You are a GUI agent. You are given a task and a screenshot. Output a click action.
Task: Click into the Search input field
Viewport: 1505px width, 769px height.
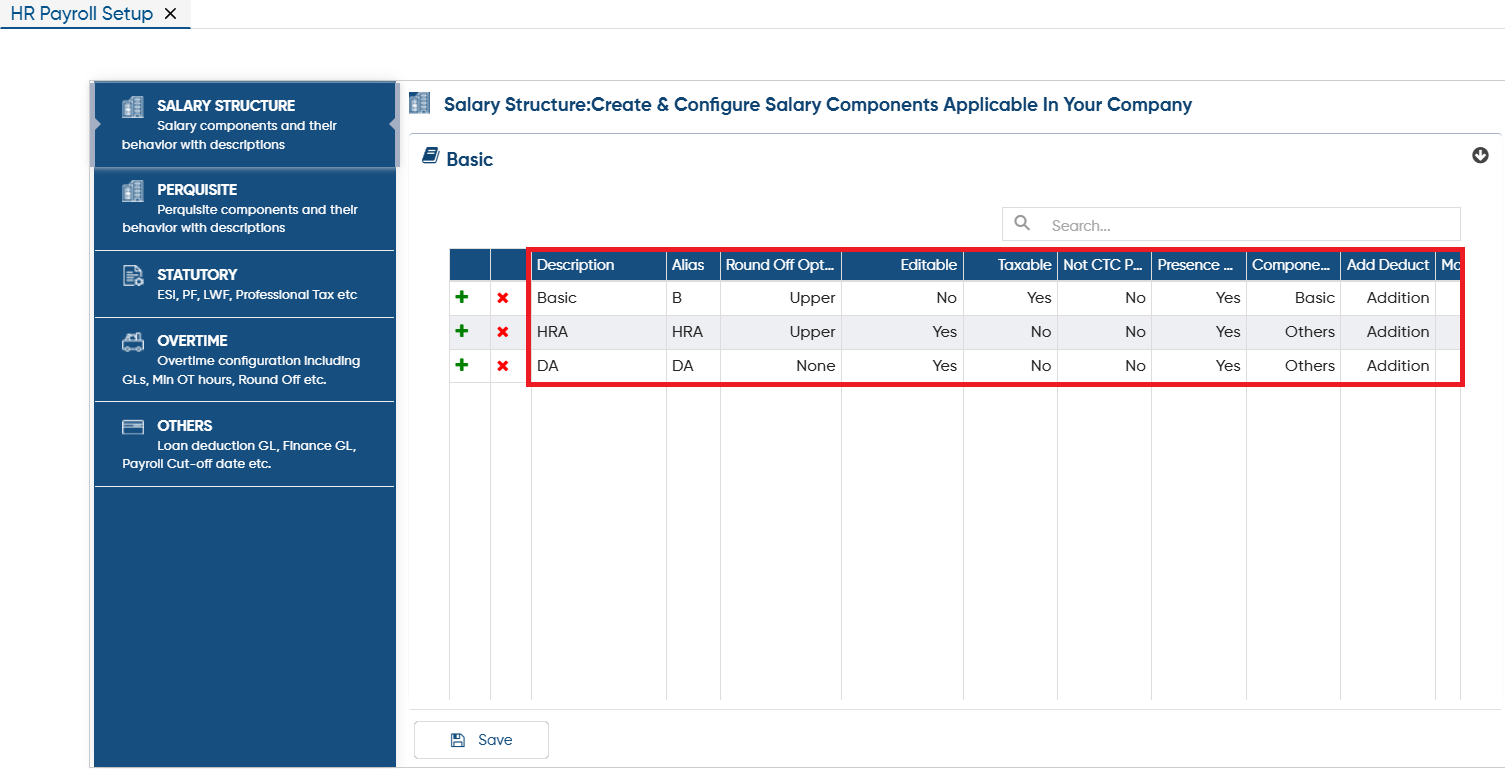1231,224
